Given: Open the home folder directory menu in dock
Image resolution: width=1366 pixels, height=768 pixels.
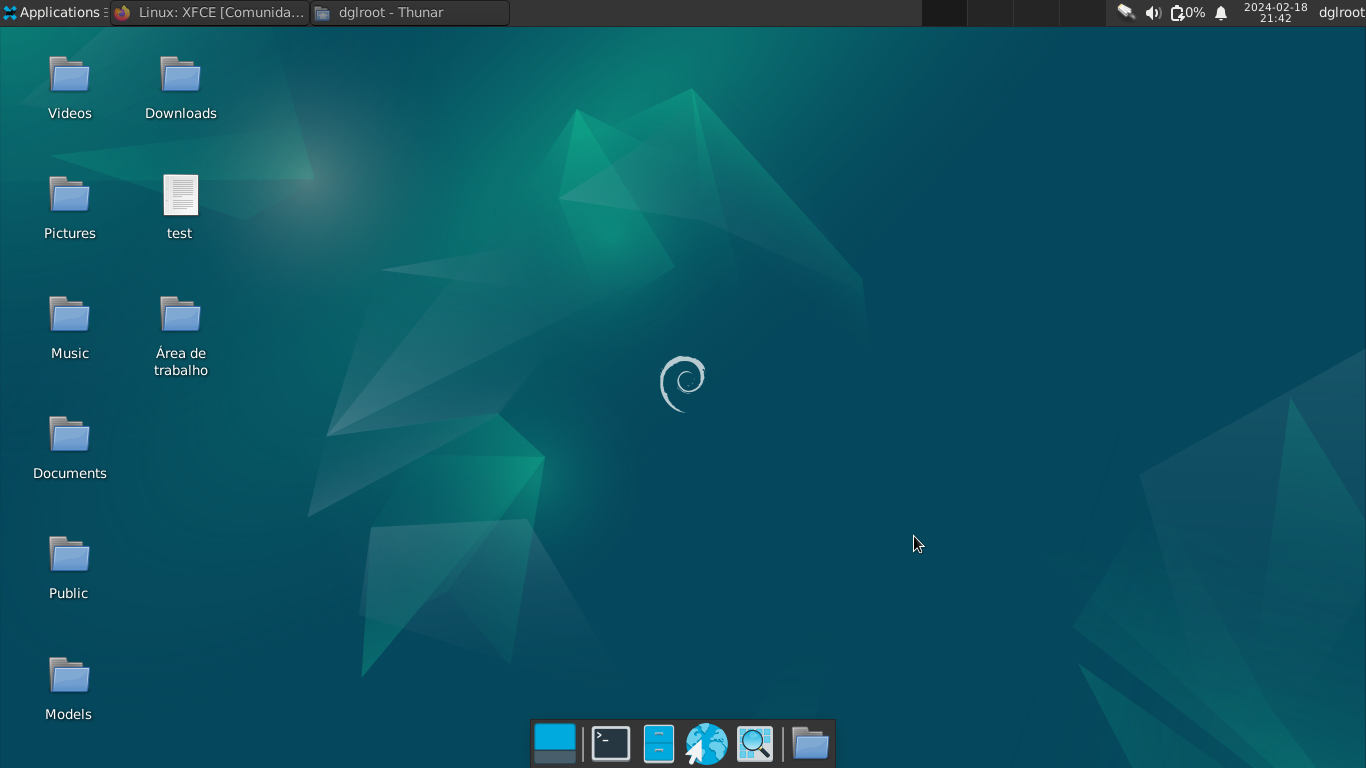Looking at the screenshot, I should coord(810,744).
